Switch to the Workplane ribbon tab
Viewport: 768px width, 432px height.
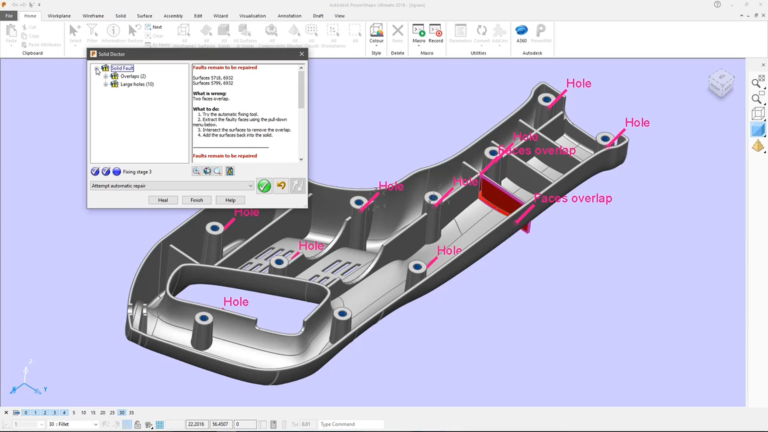point(59,16)
